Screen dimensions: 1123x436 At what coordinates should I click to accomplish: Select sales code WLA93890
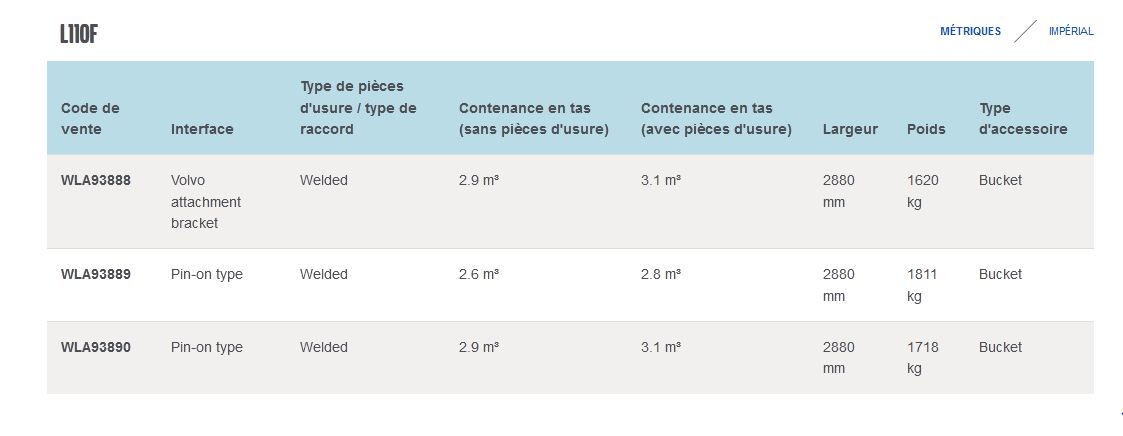96,347
